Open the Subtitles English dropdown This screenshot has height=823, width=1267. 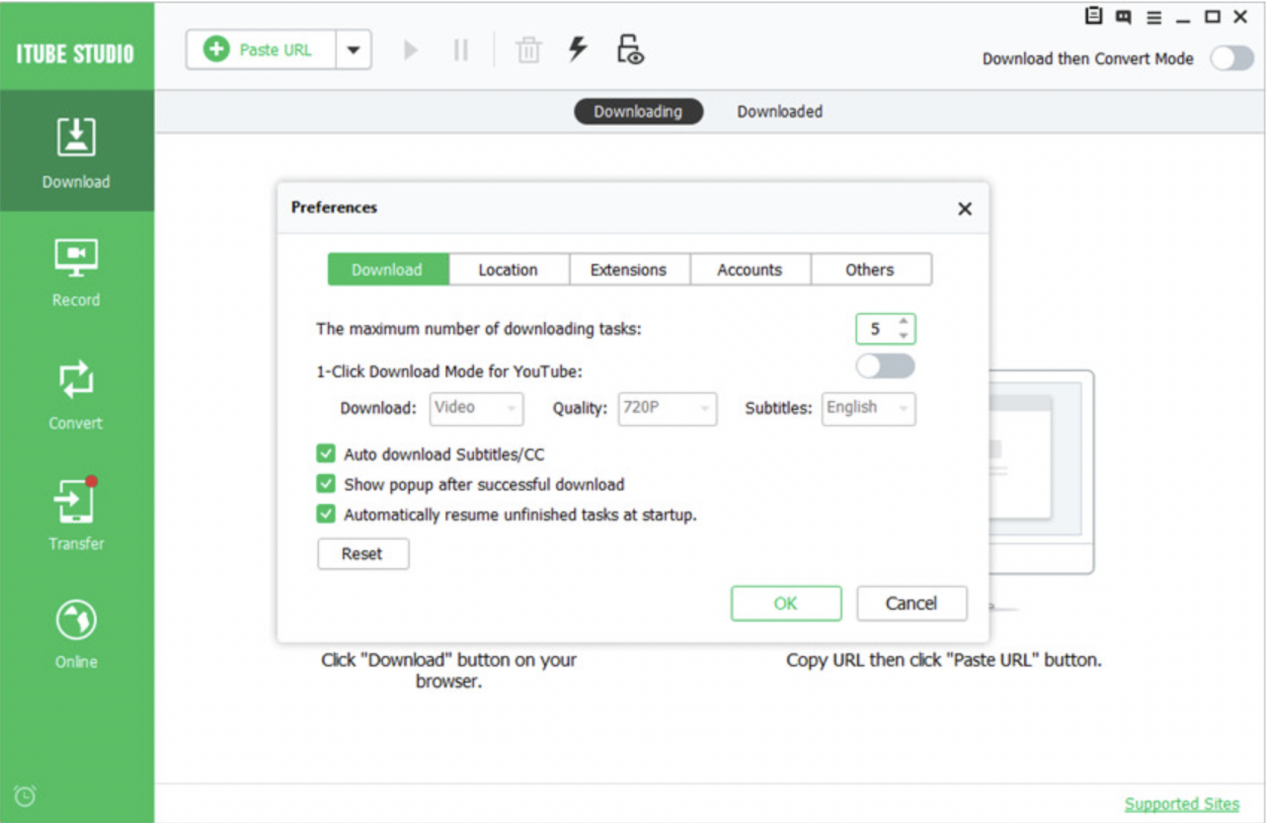point(868,408)
